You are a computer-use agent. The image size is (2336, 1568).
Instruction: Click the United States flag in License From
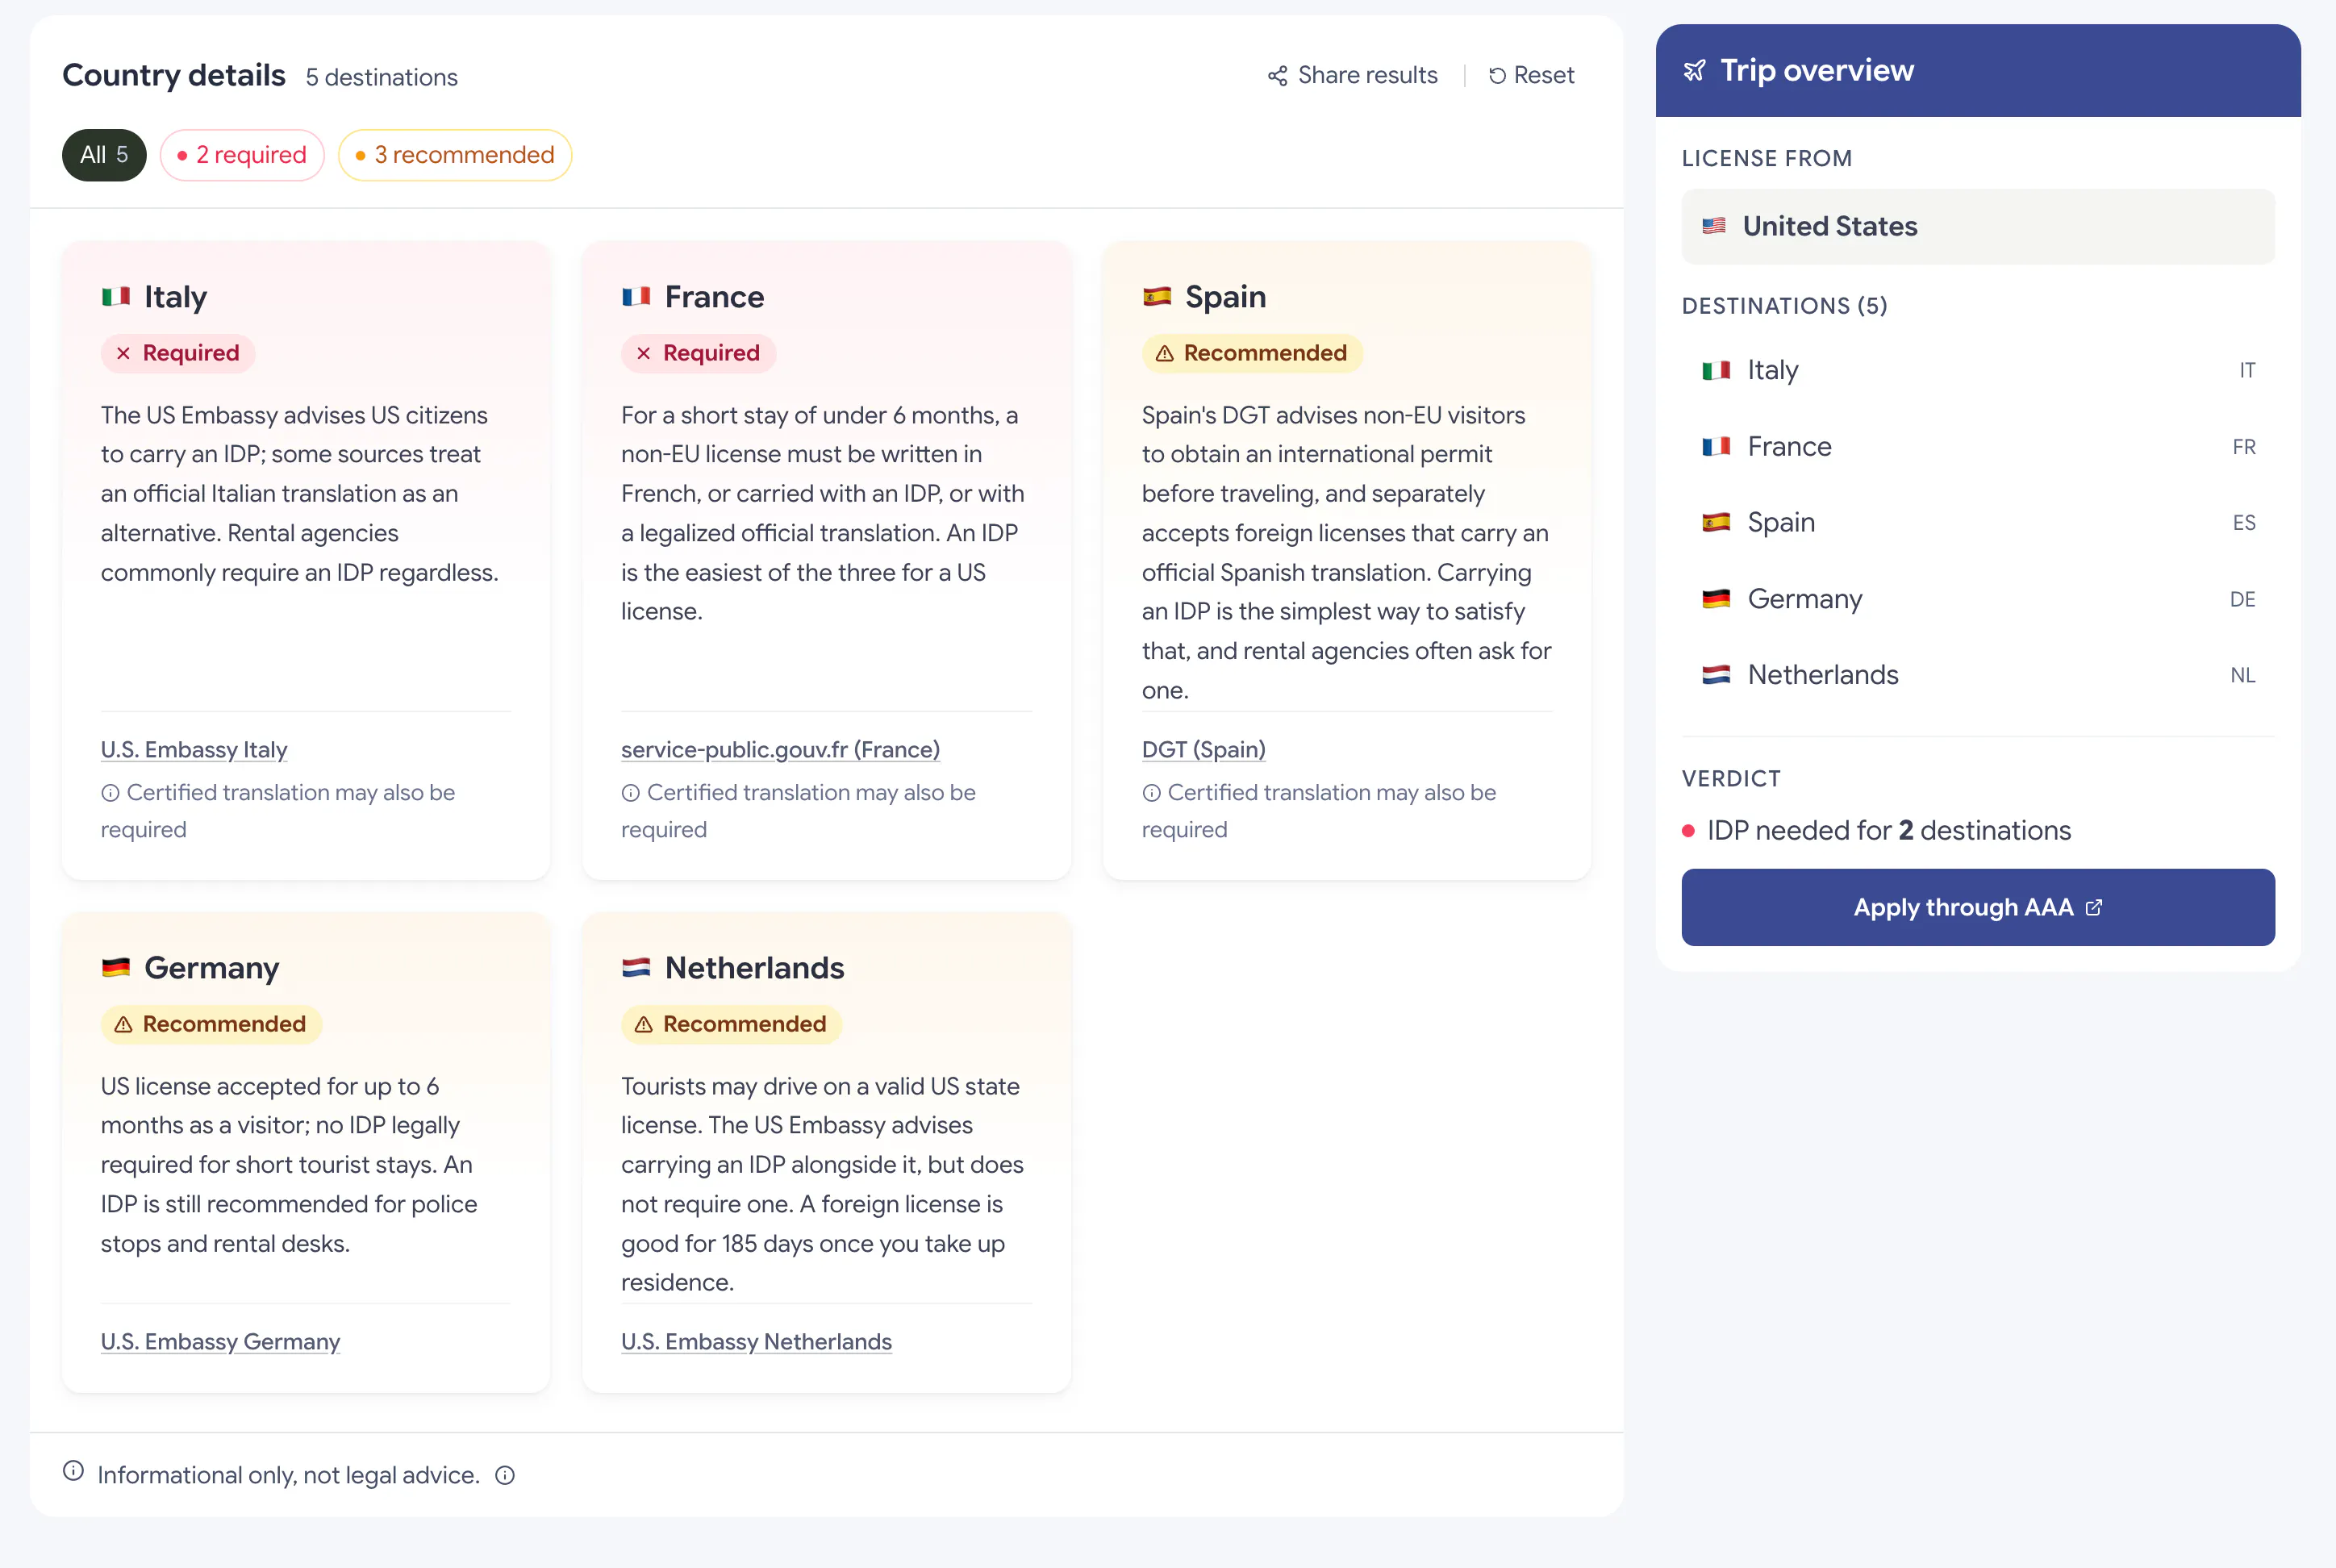[1714, 226]
